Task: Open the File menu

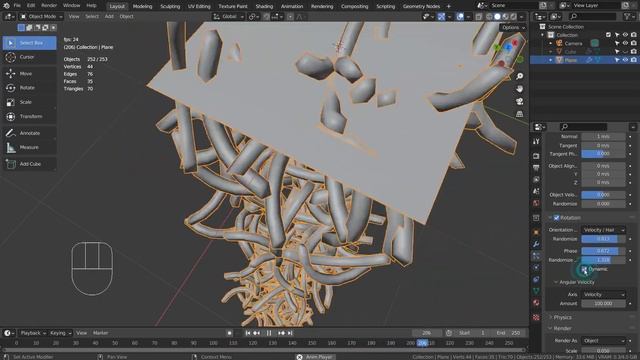Action: [17, 6]
